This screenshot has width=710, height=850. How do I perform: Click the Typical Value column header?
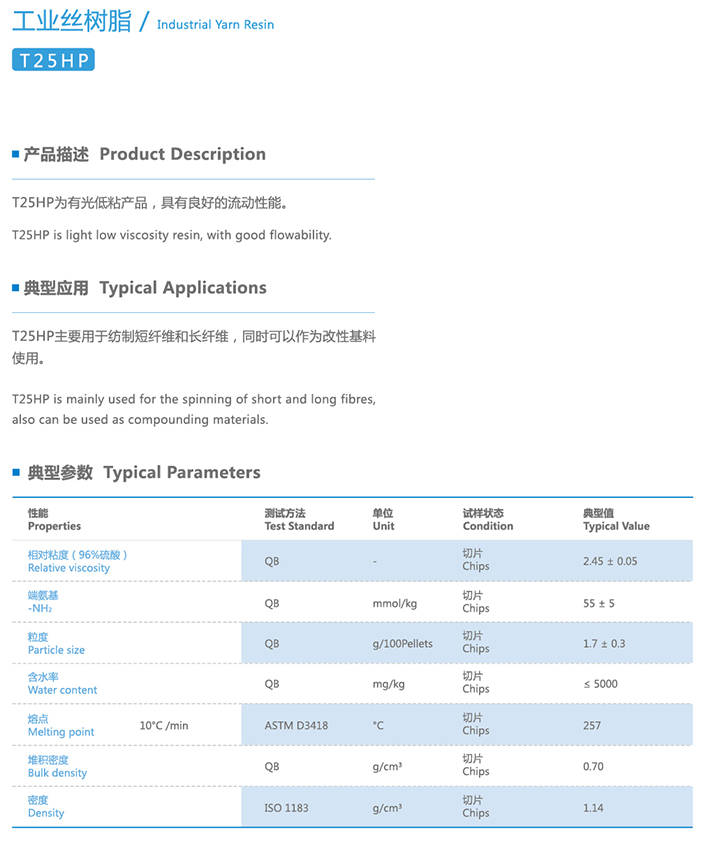[x=616, y=526]
